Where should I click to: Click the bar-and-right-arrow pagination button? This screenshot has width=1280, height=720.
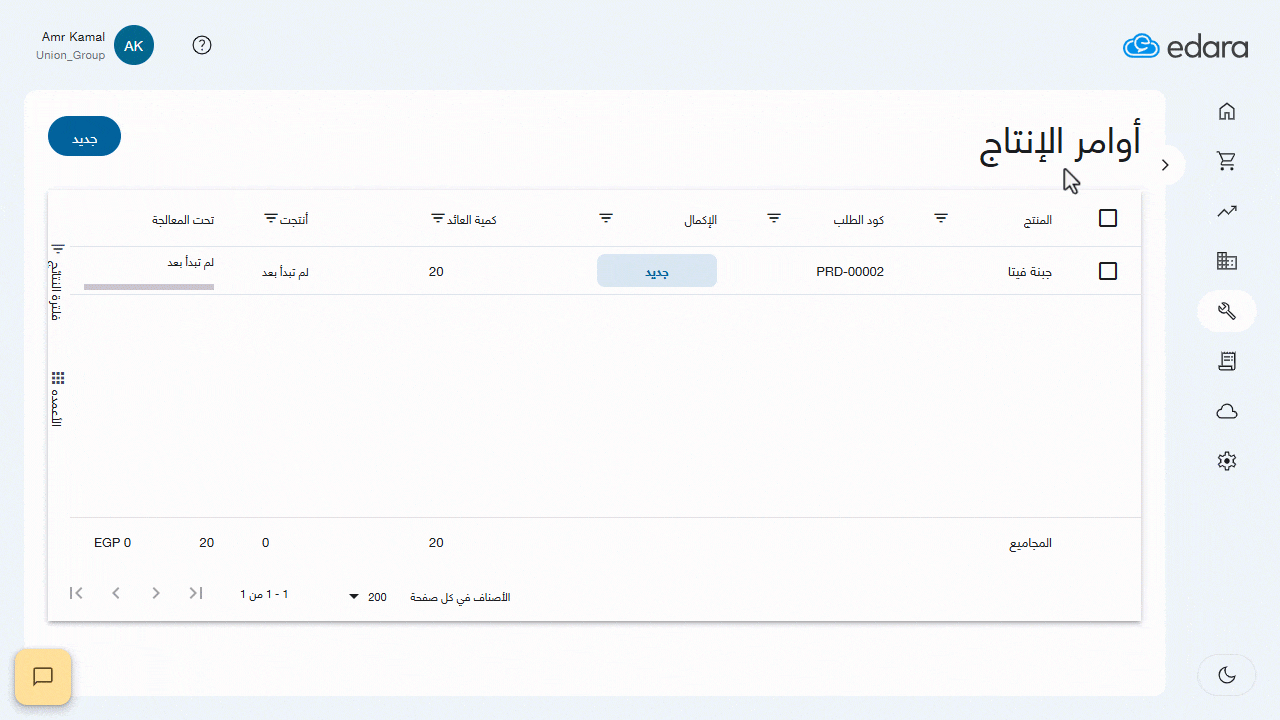tap(196, 593)
